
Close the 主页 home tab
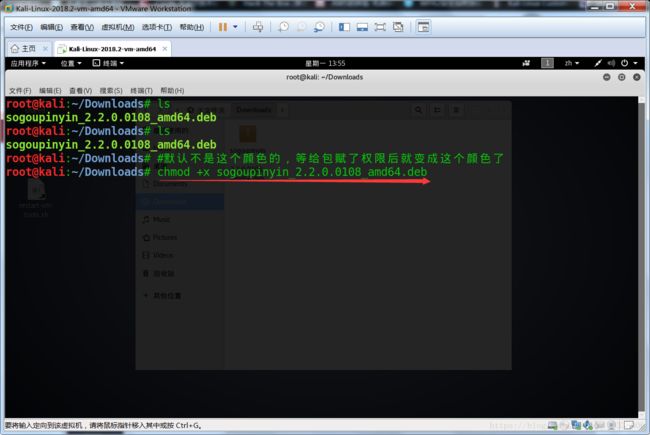[x=45, y=49]
